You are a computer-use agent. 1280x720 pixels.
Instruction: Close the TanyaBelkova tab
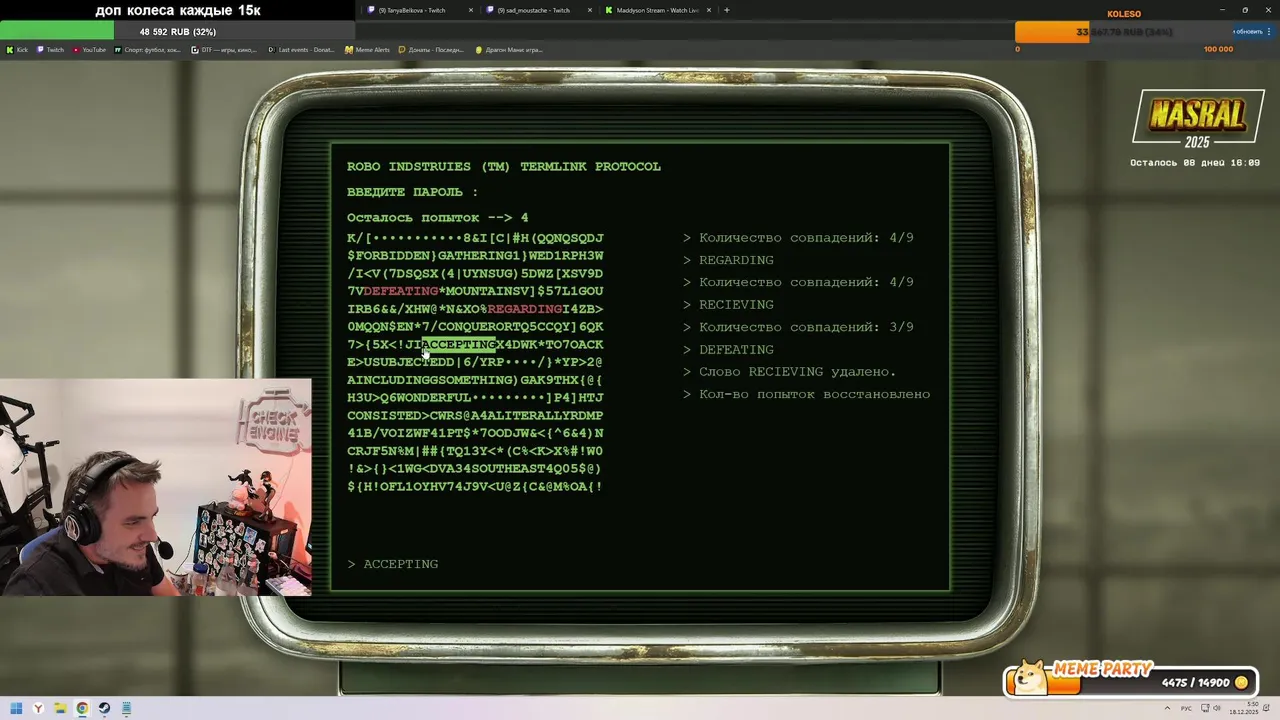tap(471, 10)
